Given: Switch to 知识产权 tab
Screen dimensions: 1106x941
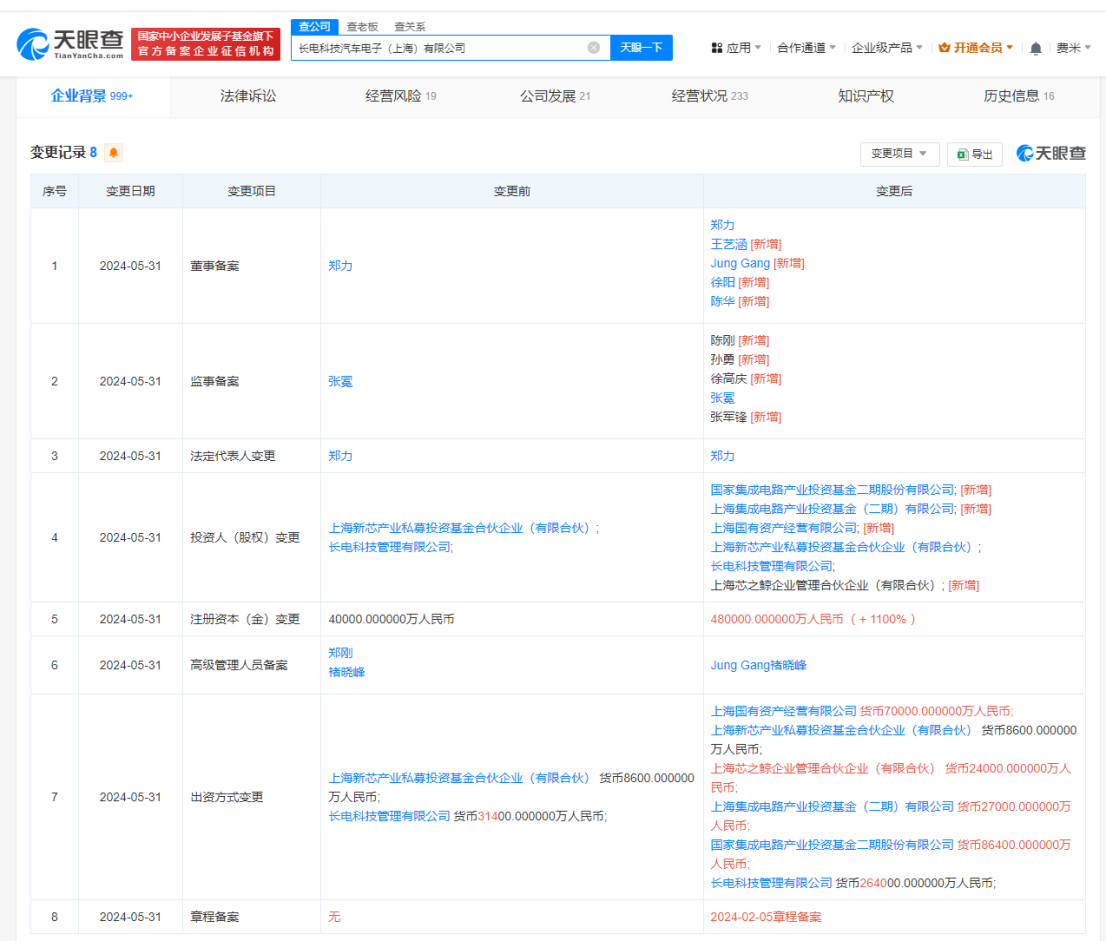Looking at the screenshot, I should [x=865, y=96].
